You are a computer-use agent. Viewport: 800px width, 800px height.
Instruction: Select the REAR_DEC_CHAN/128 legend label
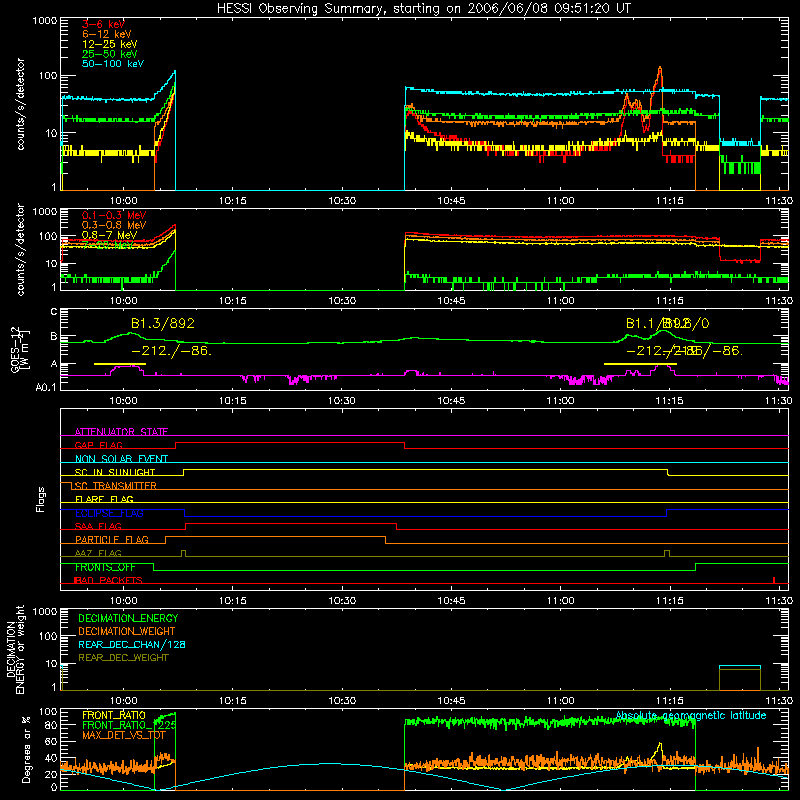tap(132, 644)
